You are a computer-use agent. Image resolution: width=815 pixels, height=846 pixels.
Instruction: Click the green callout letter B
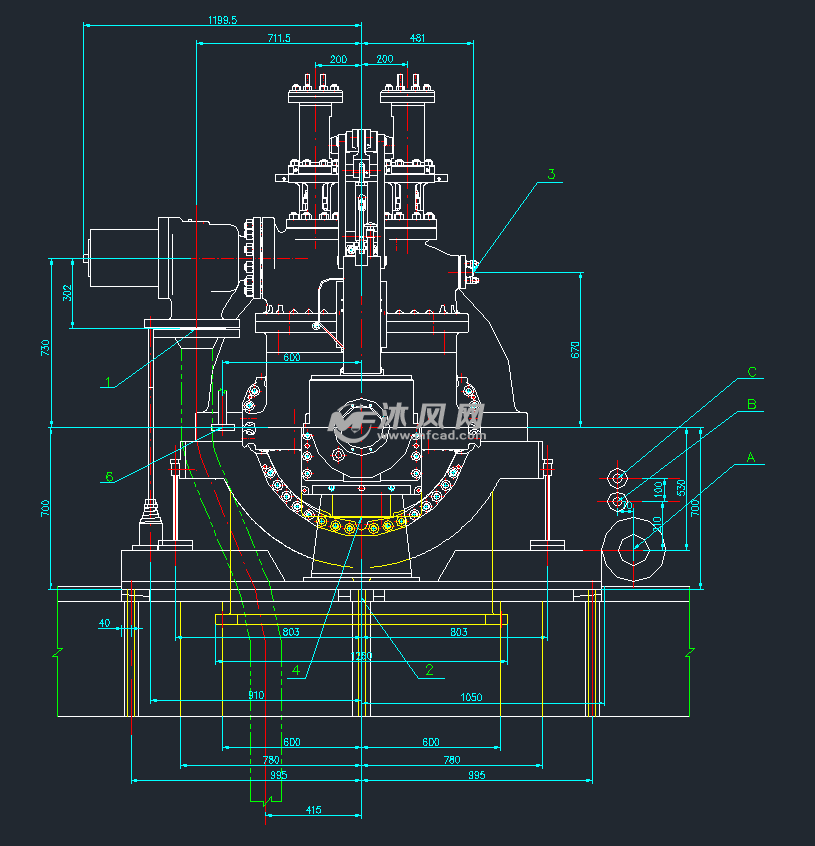tap(752, 405)
